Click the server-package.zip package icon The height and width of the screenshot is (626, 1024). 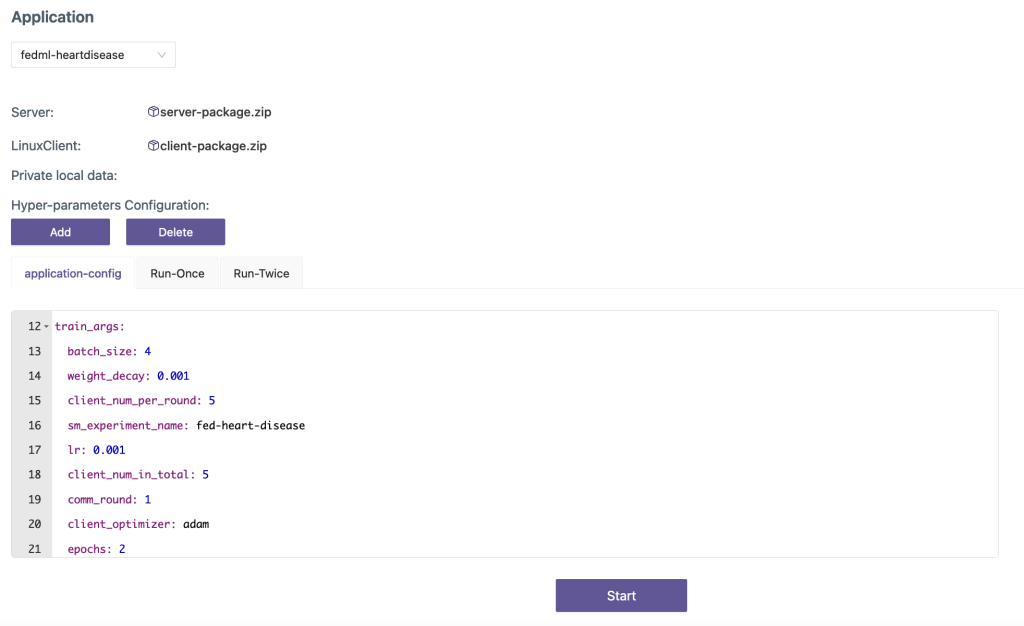[x=153, y=112]
